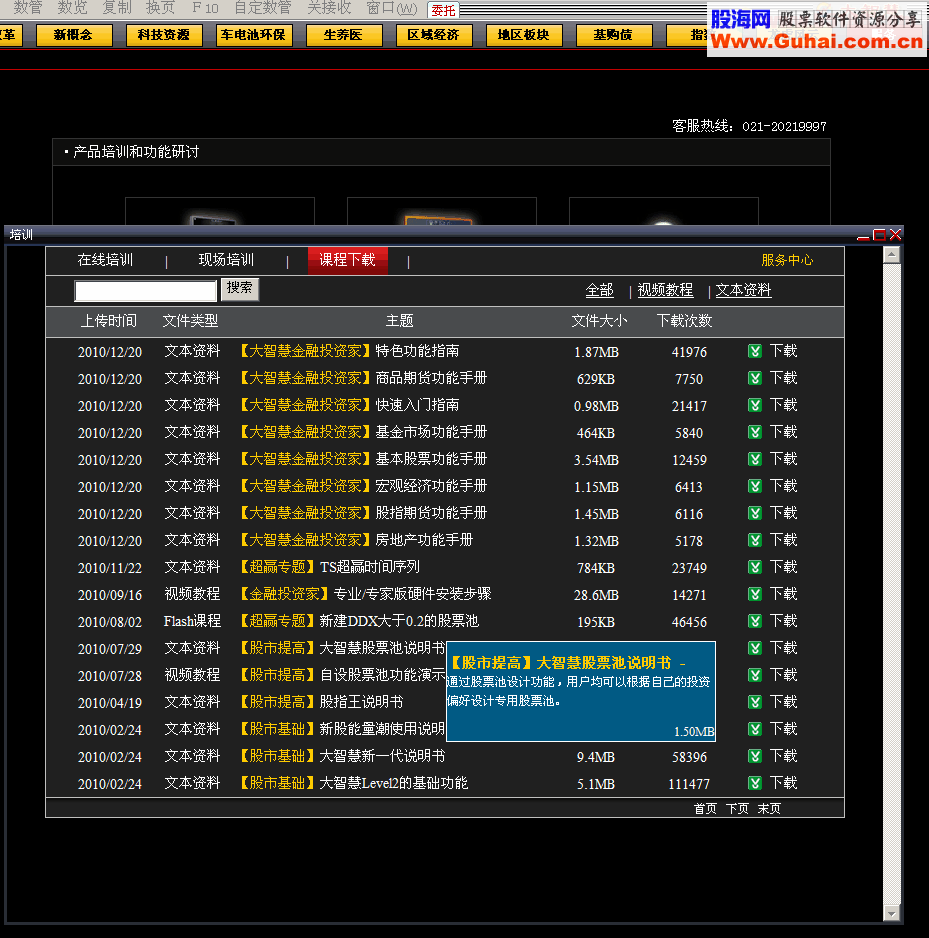Viewport: 929px width, 938px height.
Task: Open the 生养医 sector button
Action: (343, 35)
